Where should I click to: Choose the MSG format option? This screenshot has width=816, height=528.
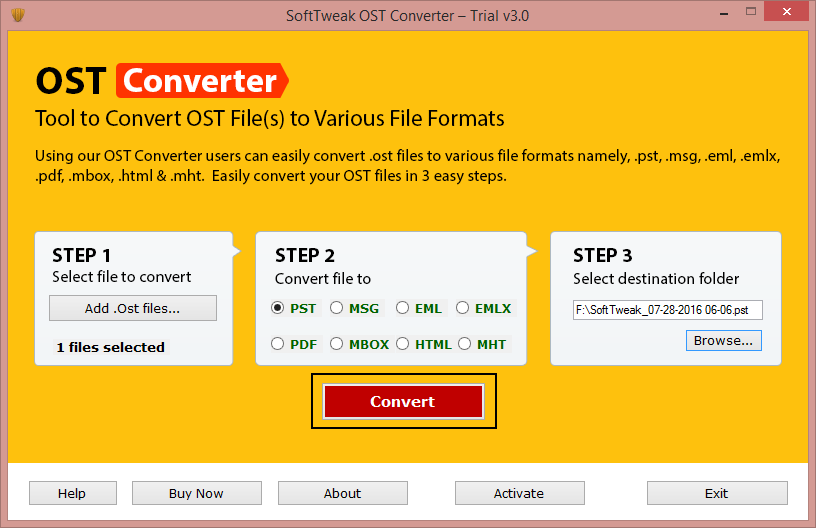[x=337, y=308]
